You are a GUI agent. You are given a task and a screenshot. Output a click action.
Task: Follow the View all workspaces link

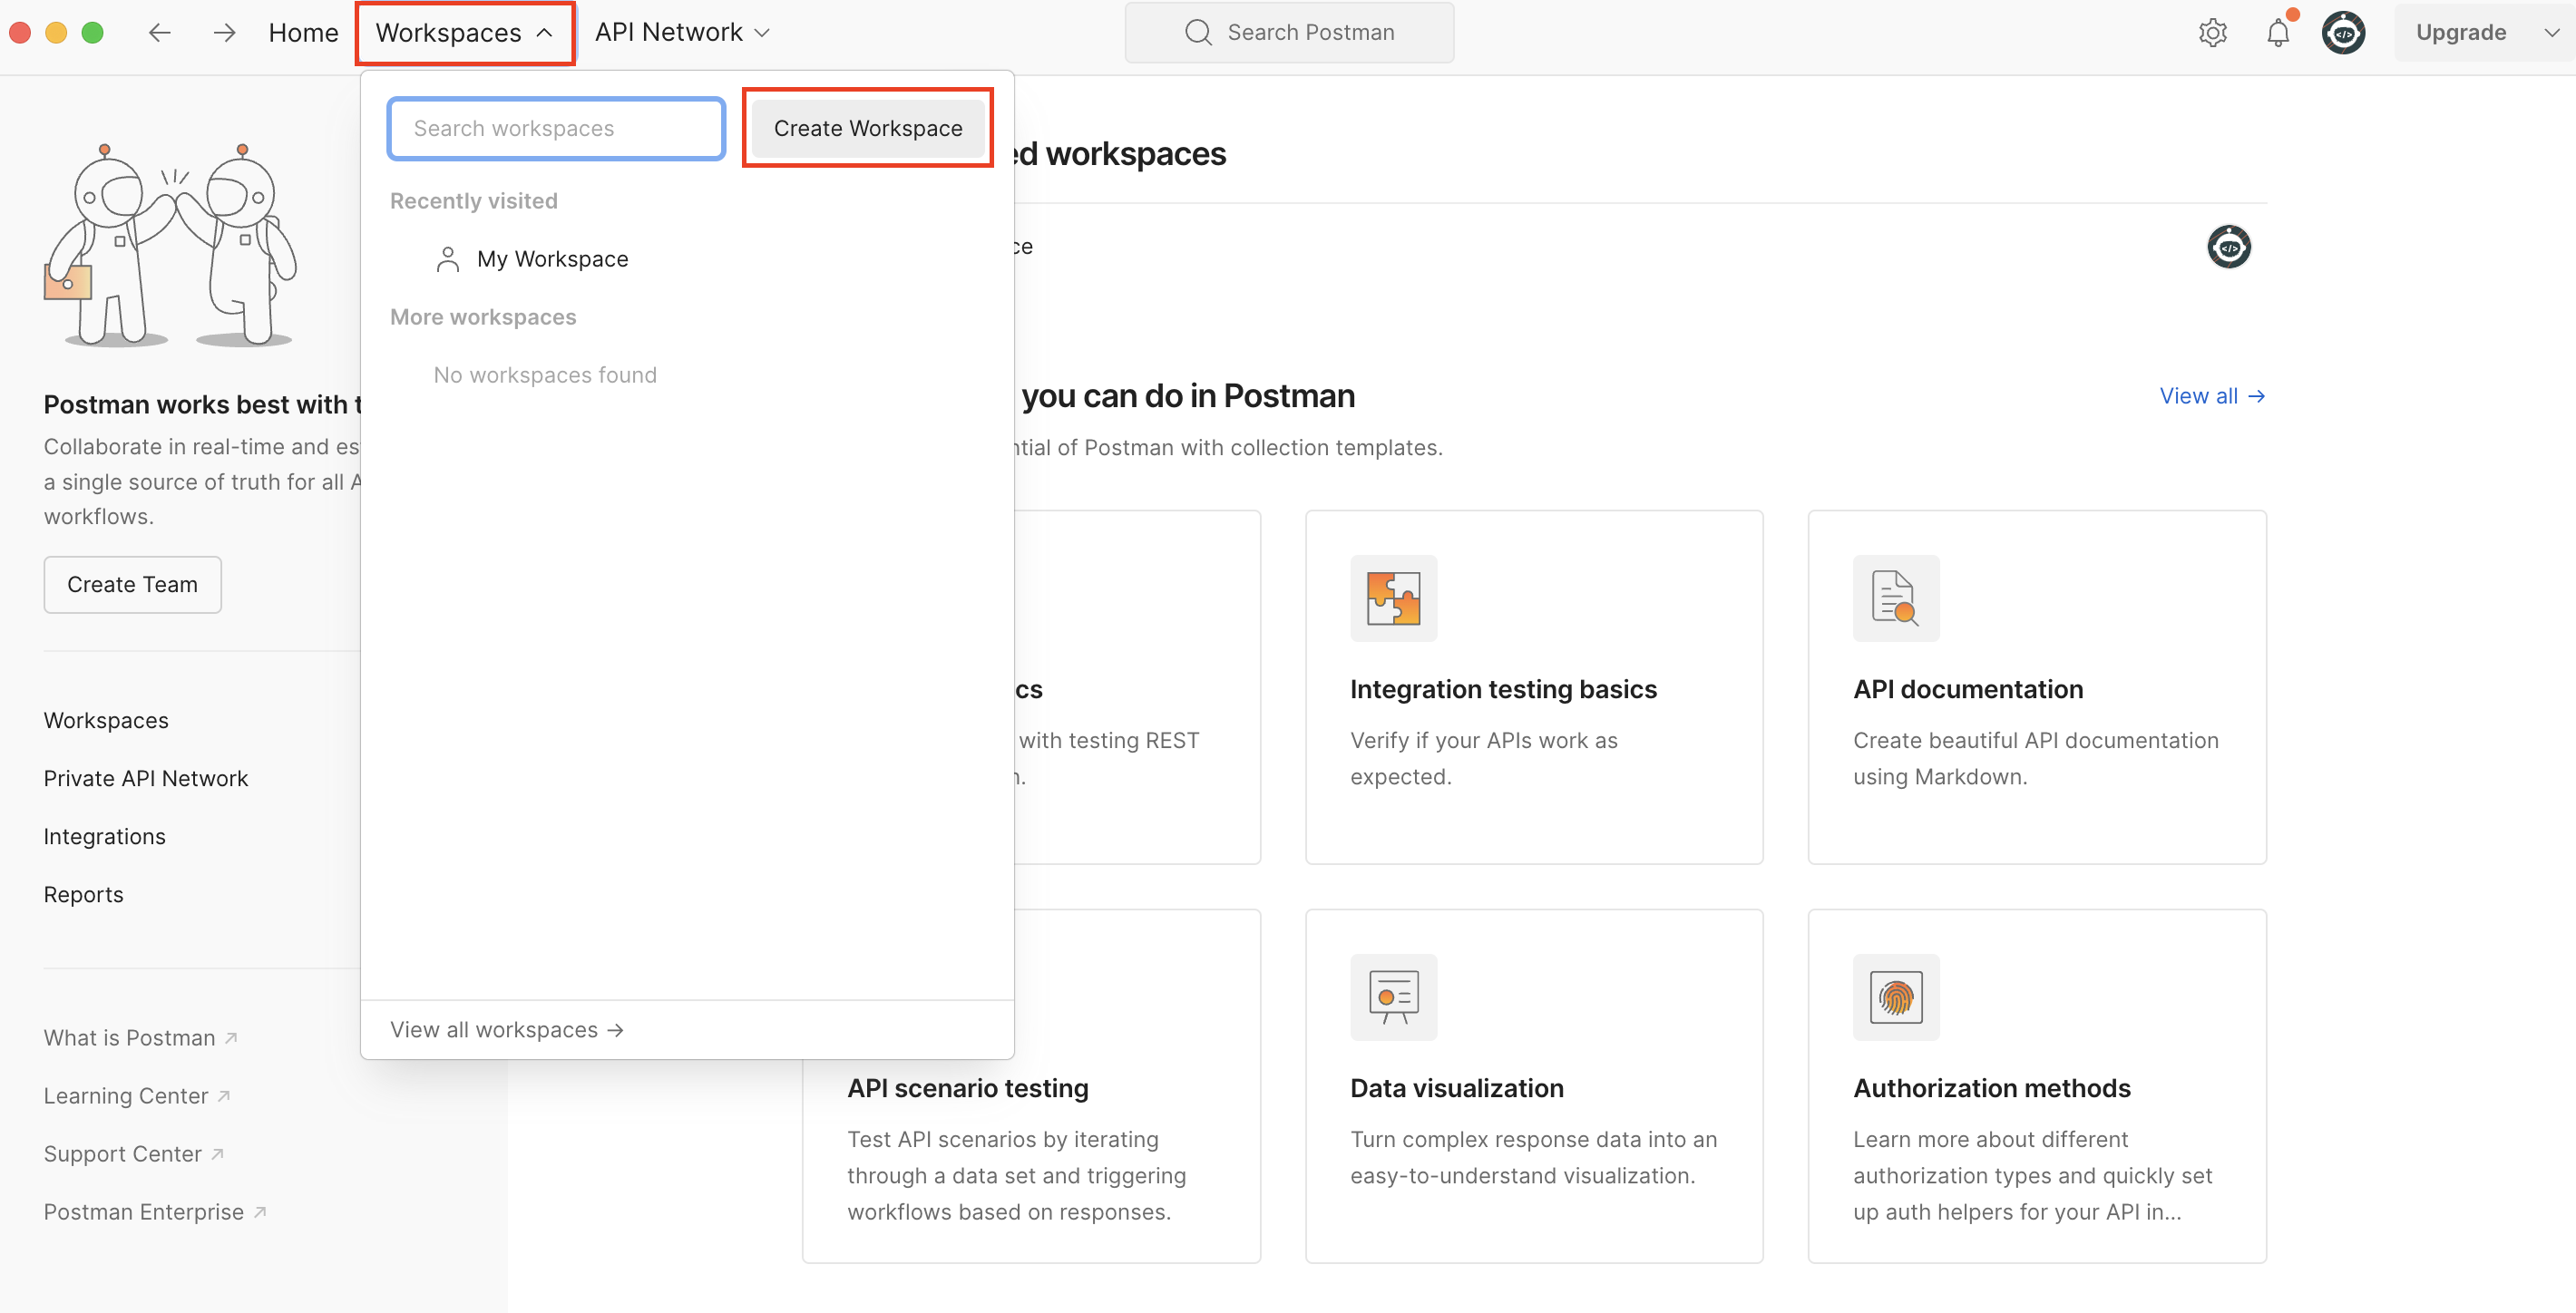coord(507,1029)
